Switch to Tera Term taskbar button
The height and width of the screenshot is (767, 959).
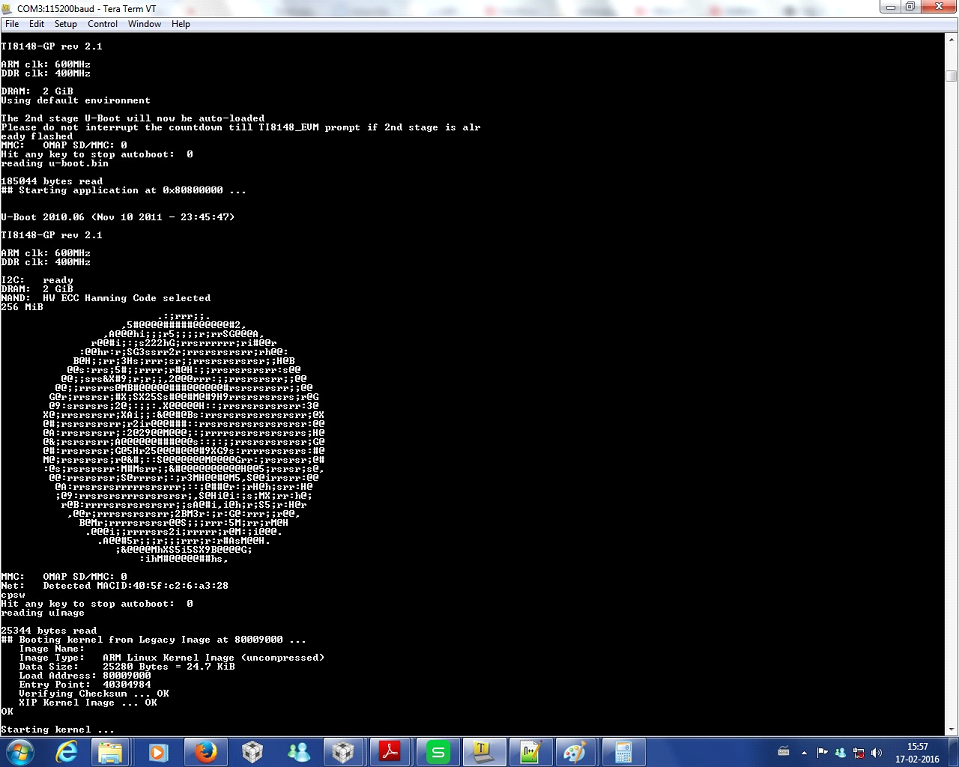tap(483, 752)
